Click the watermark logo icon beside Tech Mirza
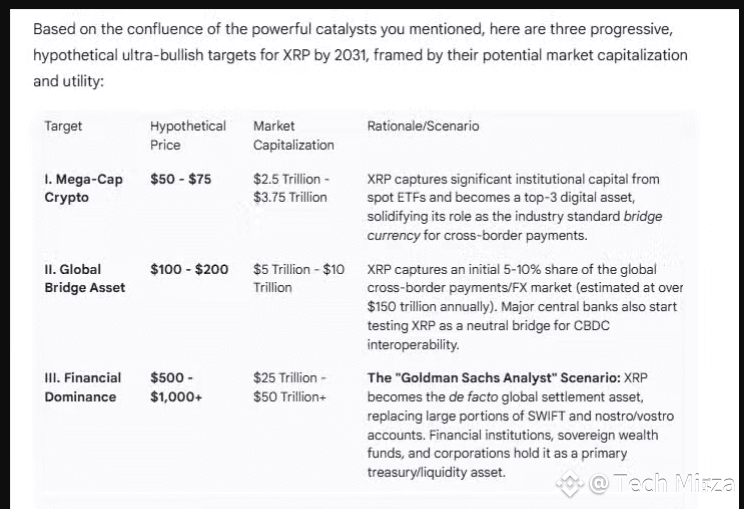 [570, 485]
